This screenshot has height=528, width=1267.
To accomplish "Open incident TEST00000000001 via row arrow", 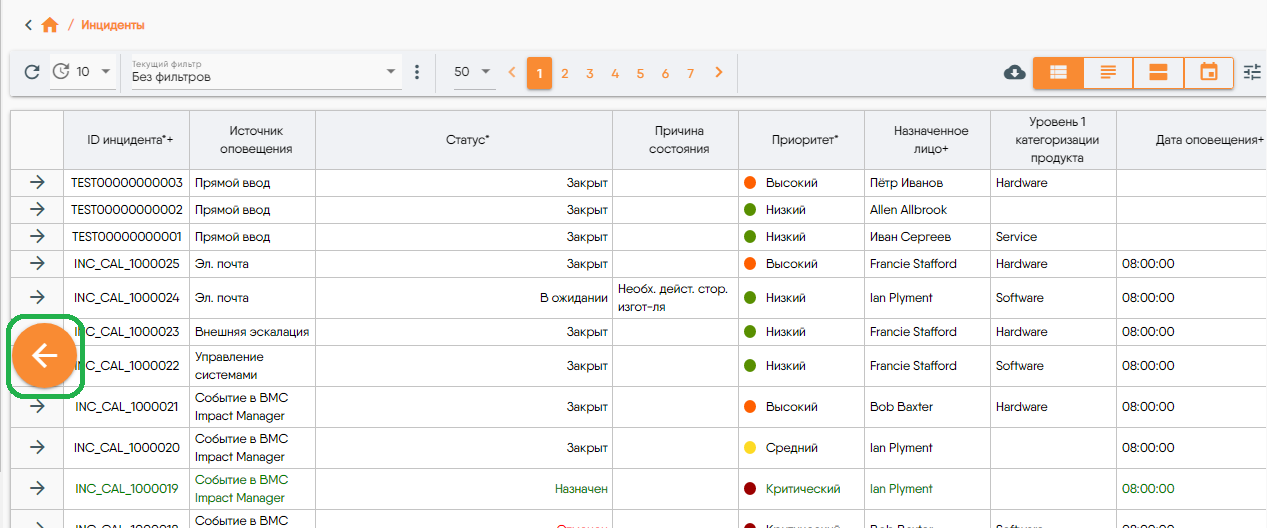I will click(x=37, y=237).
